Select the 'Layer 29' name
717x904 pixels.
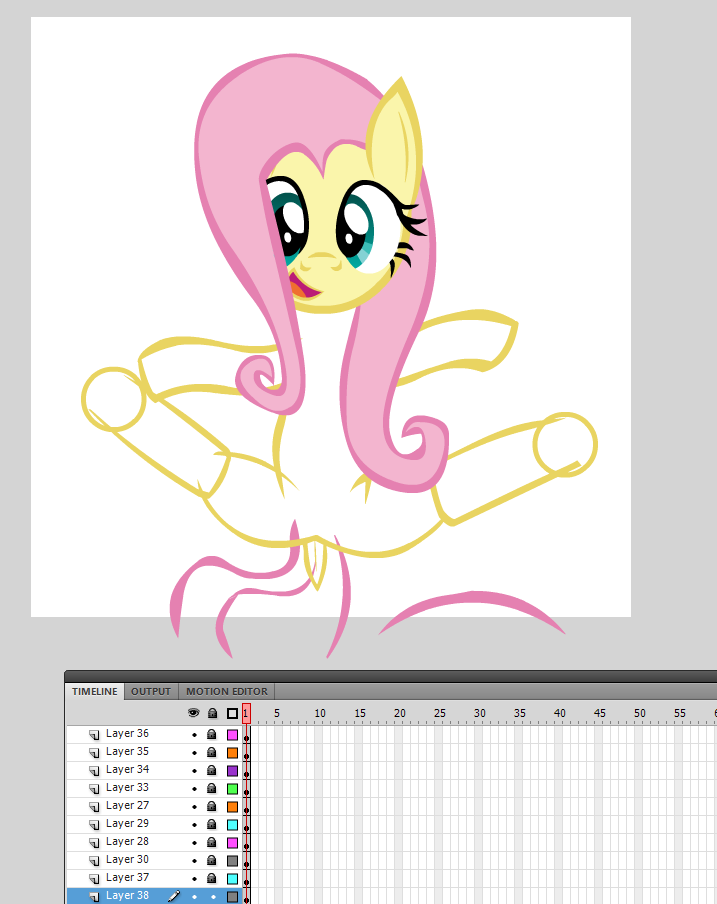pyautogui.click(x=127, y=823)
